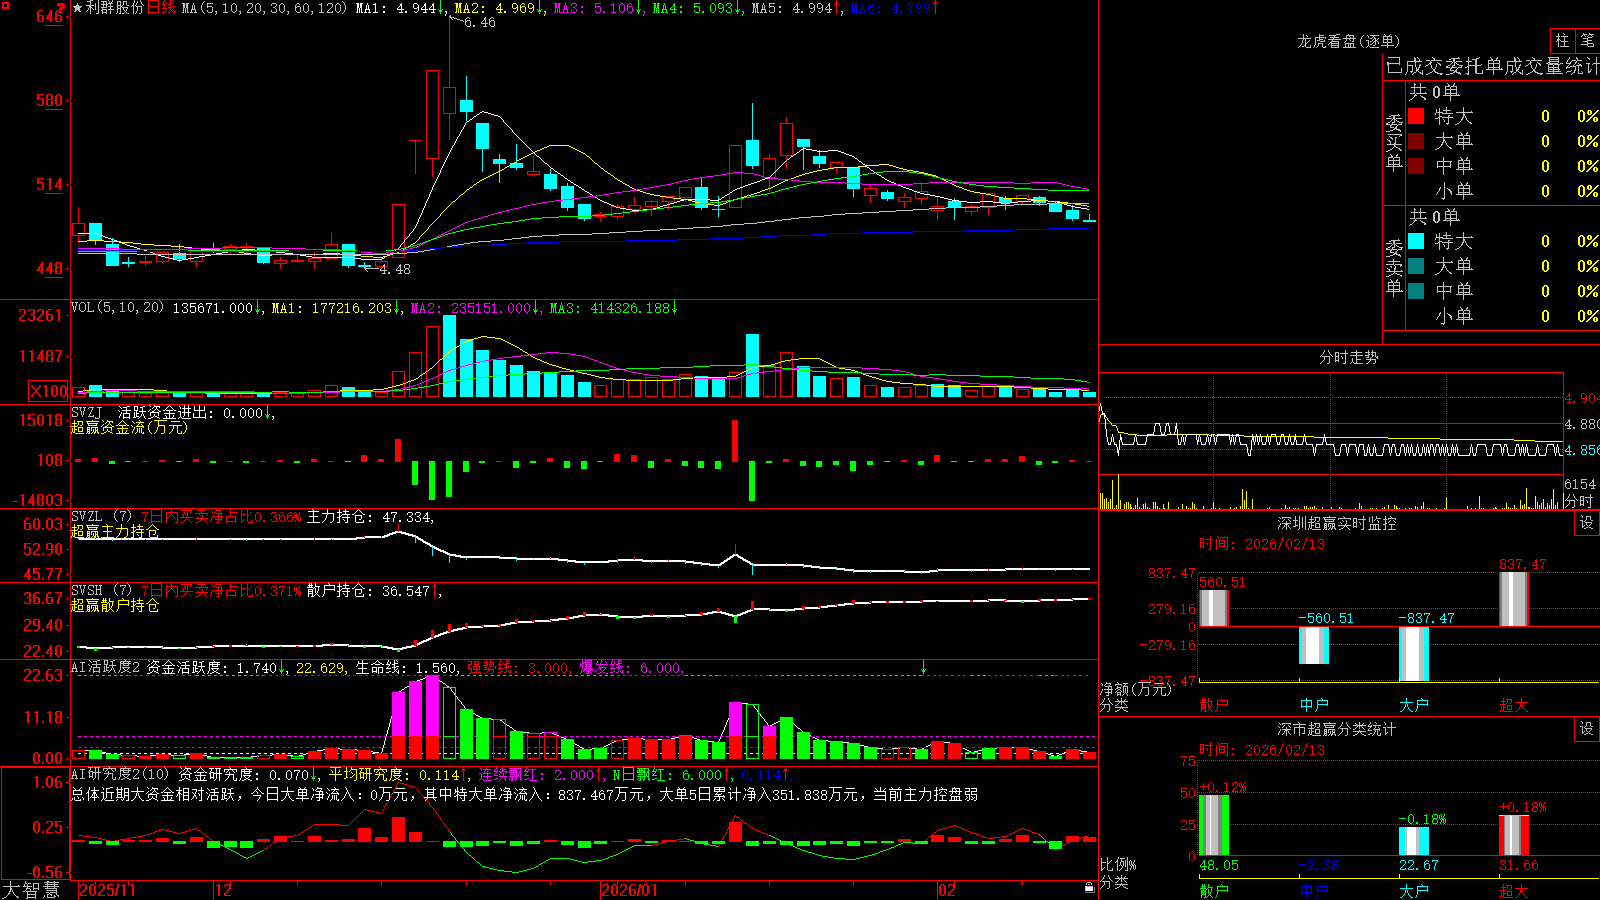Click the small red square icon at top-left corner
Screen dimensions: 1600x900
tap(5, 7)
